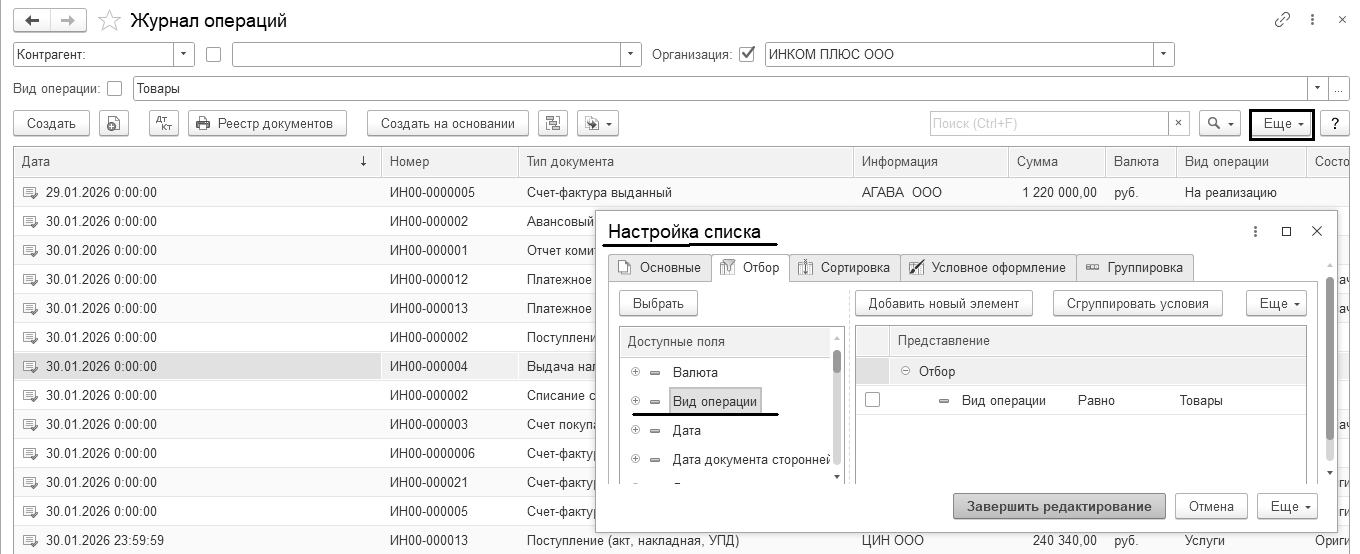This screenshot has width=1360, height=554.
Task: Click the ellipsis button at the Вид операции field
Action: pos(1338,88)
